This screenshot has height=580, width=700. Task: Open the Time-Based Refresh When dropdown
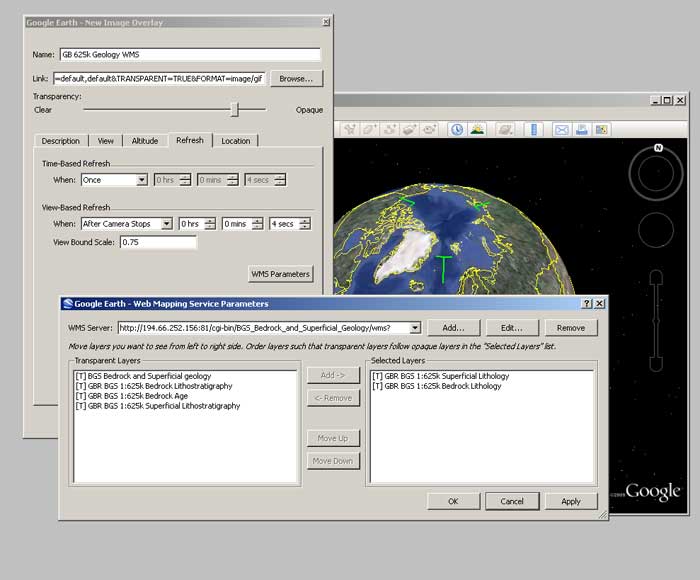(142, 180)
